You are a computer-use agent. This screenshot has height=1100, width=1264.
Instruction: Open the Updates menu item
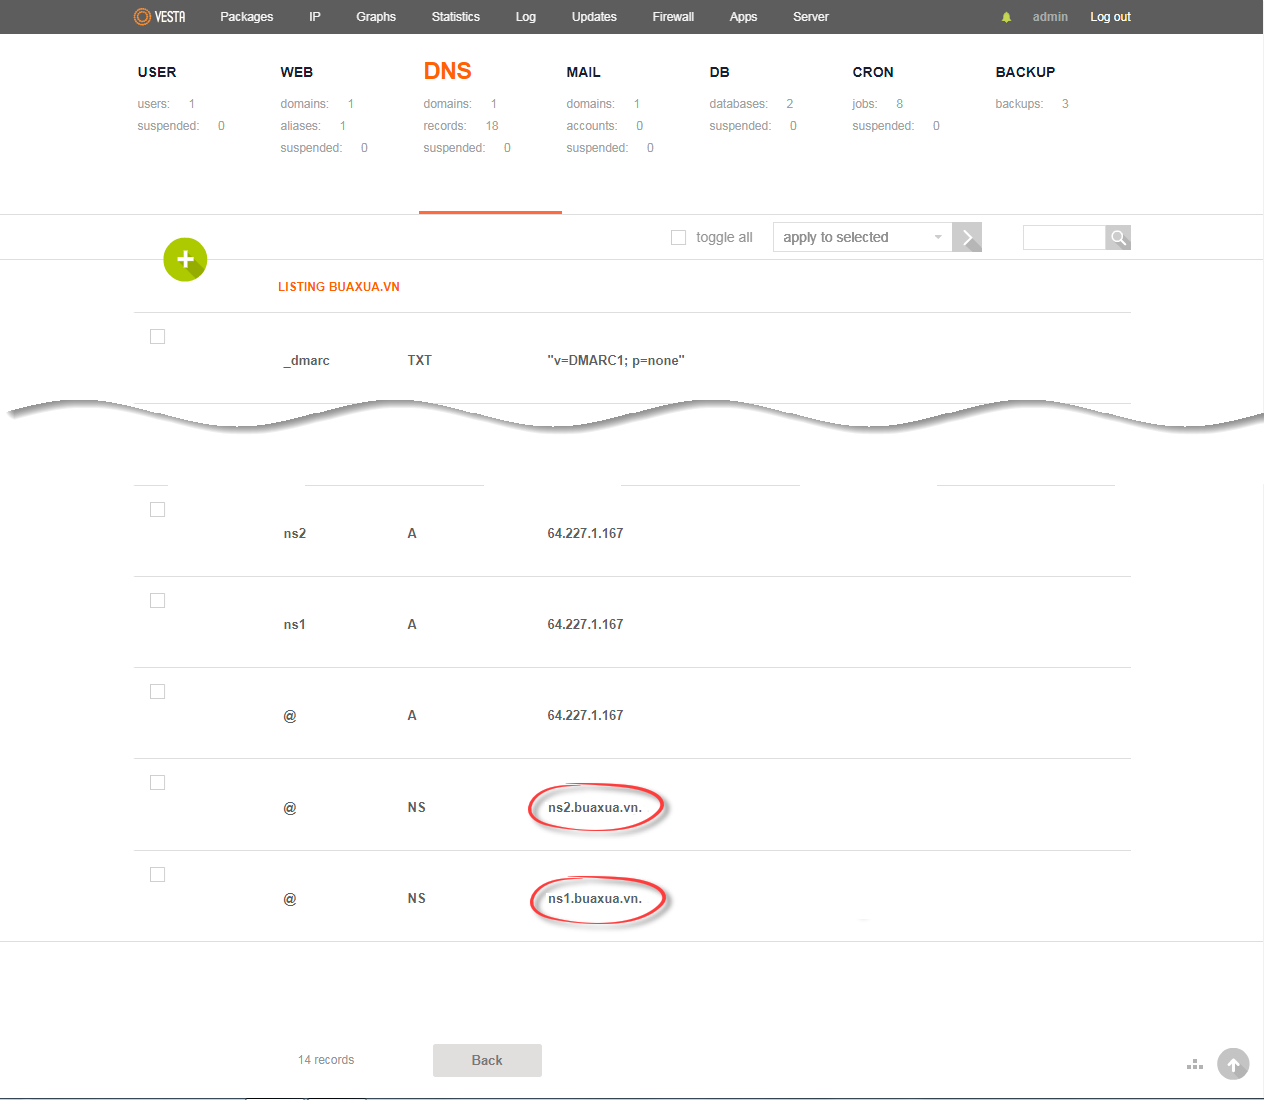pos(594,17)
